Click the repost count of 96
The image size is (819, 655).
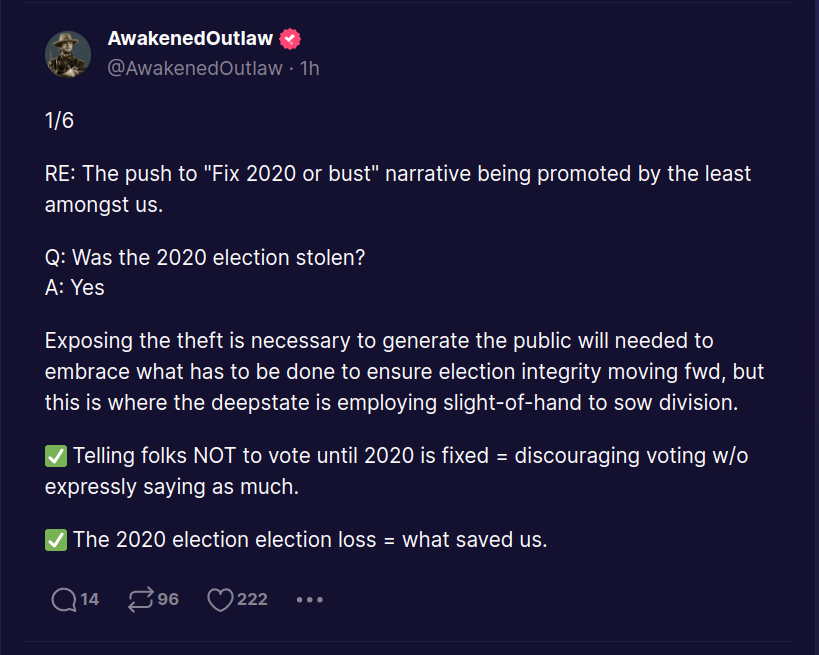coord(168,599)
